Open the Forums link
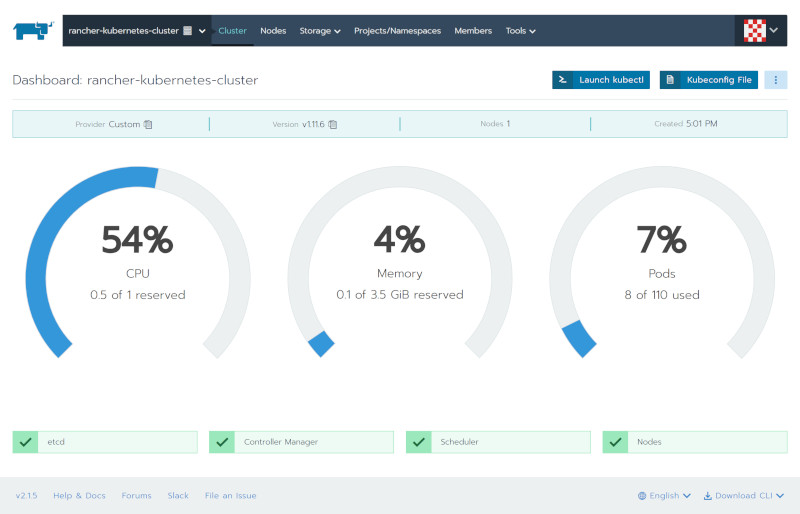Screen dimensions: 800x514 (136, 496)
